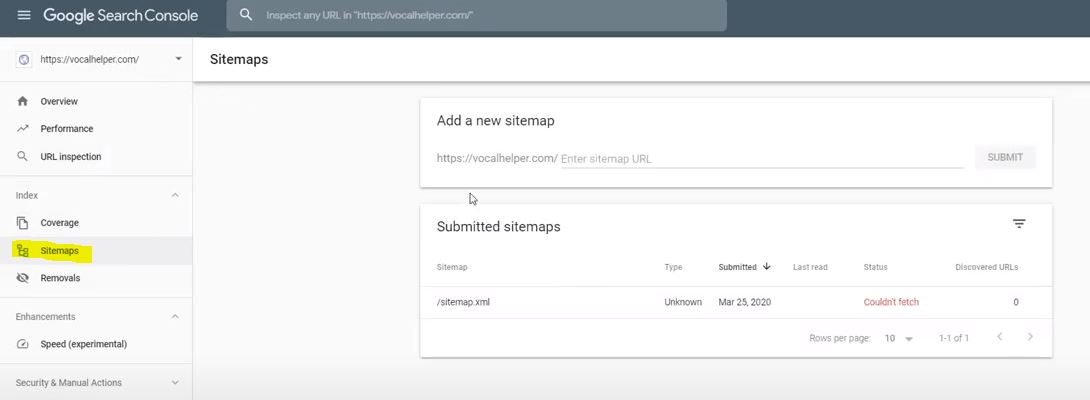1090x400 pixels.
Task: Open the Rows per page dropdown
Action: [899, 339]
